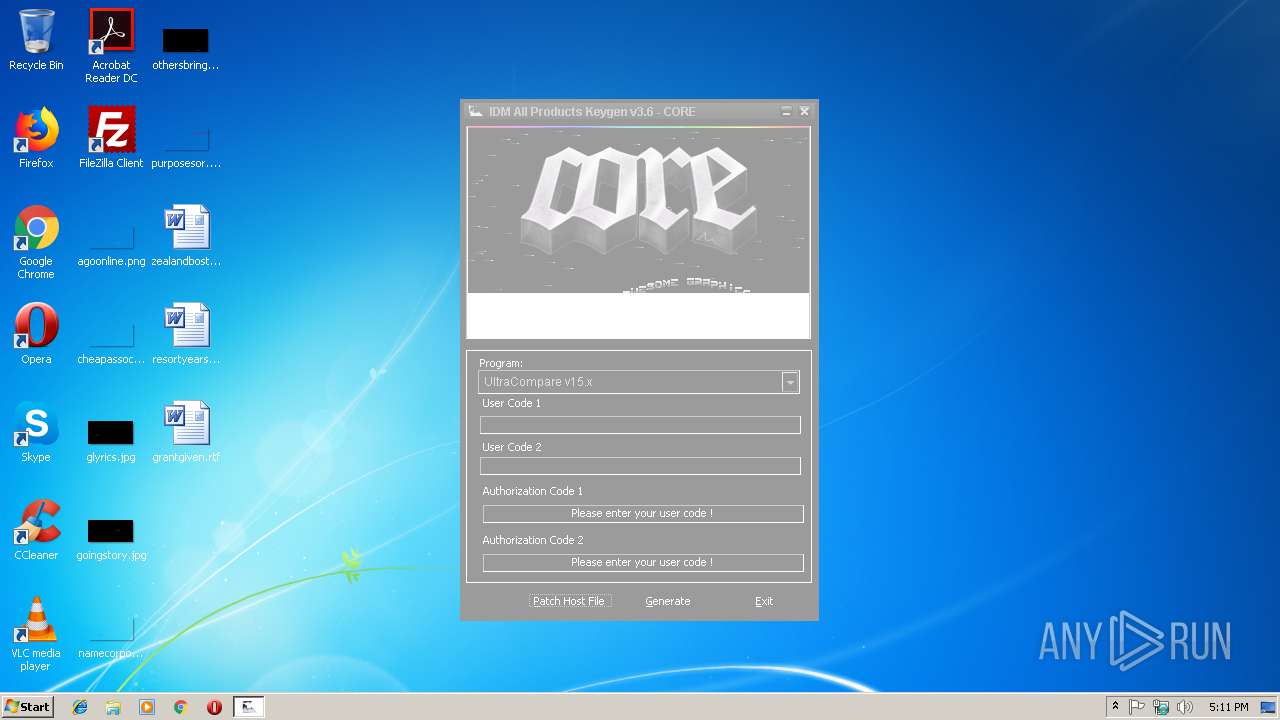1280x720 pixels.
Task: Select the purposesor desktop file
Action: pyautogui.click(x=185, y=145)
